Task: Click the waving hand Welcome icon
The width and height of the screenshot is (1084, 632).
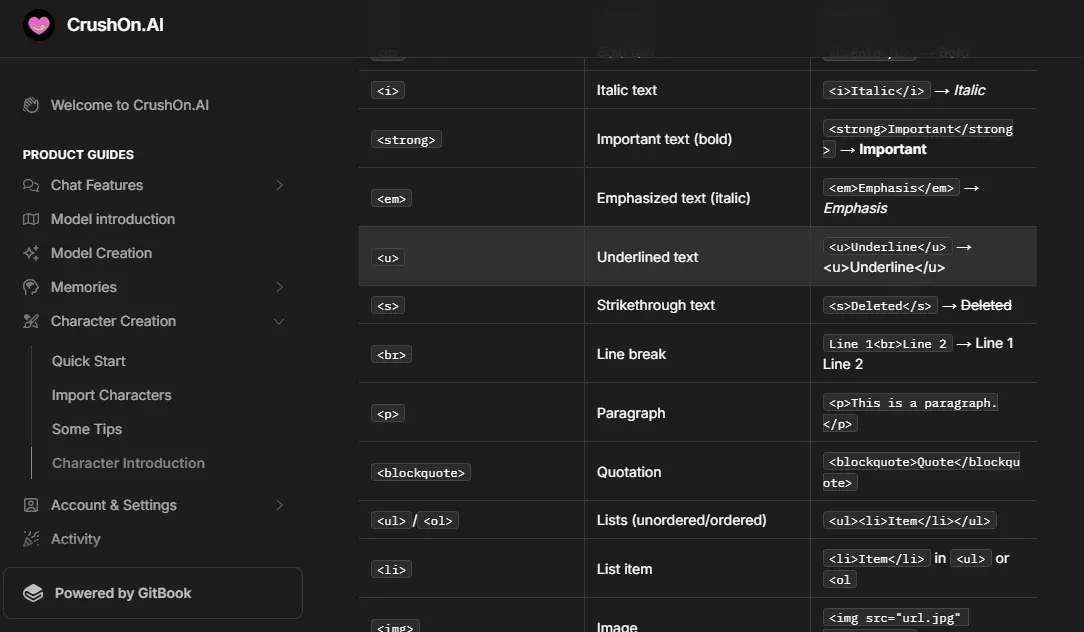Action: pyautogui.click(x=31, y=105)
